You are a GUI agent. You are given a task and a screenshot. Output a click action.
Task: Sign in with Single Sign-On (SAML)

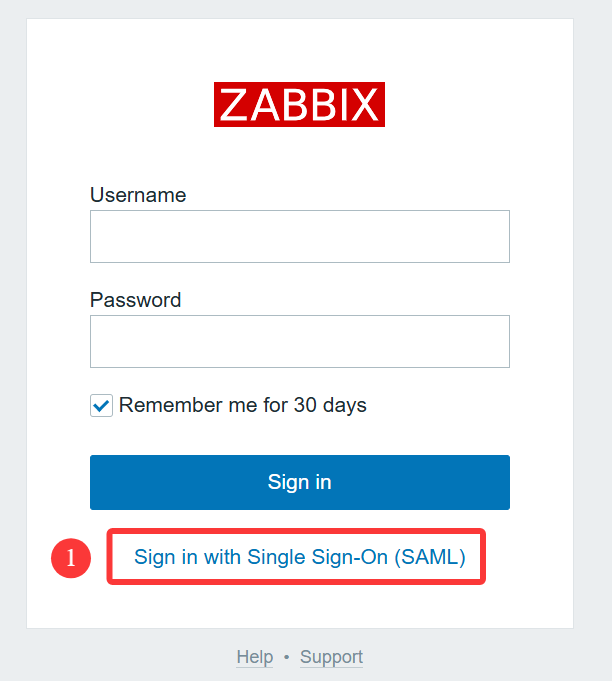click(x=299, y=558)
